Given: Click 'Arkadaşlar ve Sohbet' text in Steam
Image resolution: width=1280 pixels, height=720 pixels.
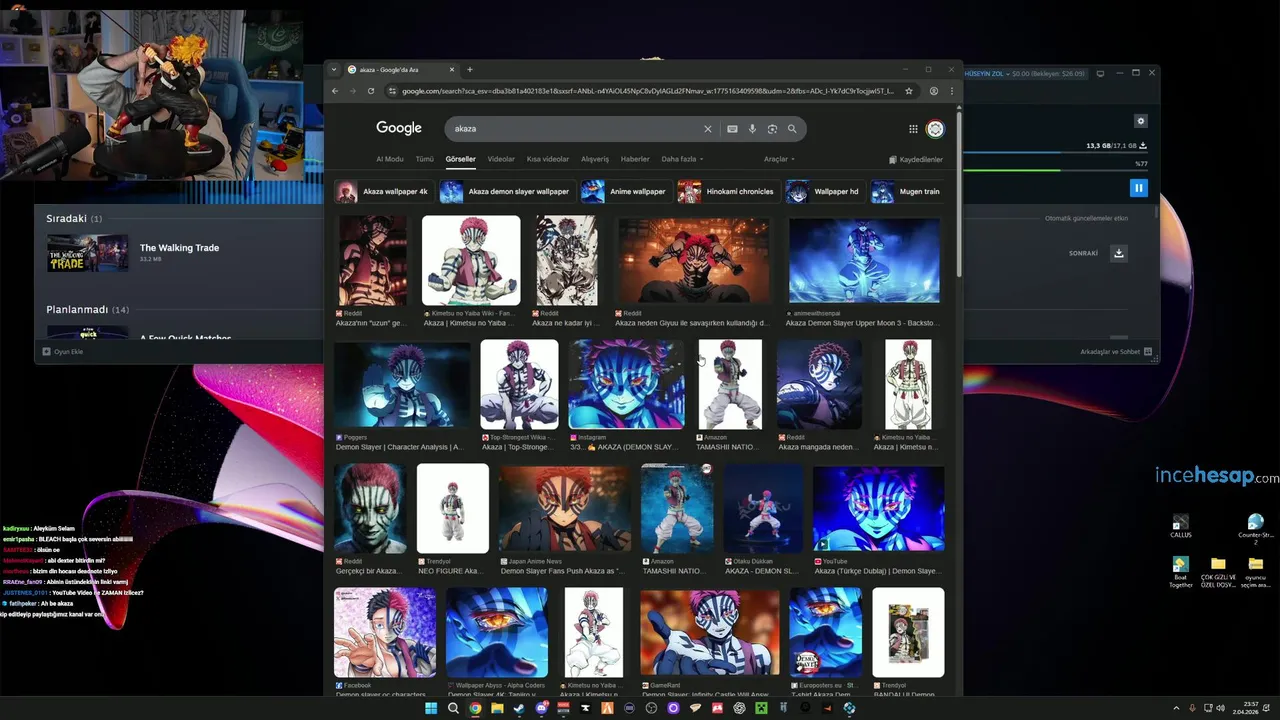Looking at the screenshot, I should pyautogui.click(x=1110, y=352).
